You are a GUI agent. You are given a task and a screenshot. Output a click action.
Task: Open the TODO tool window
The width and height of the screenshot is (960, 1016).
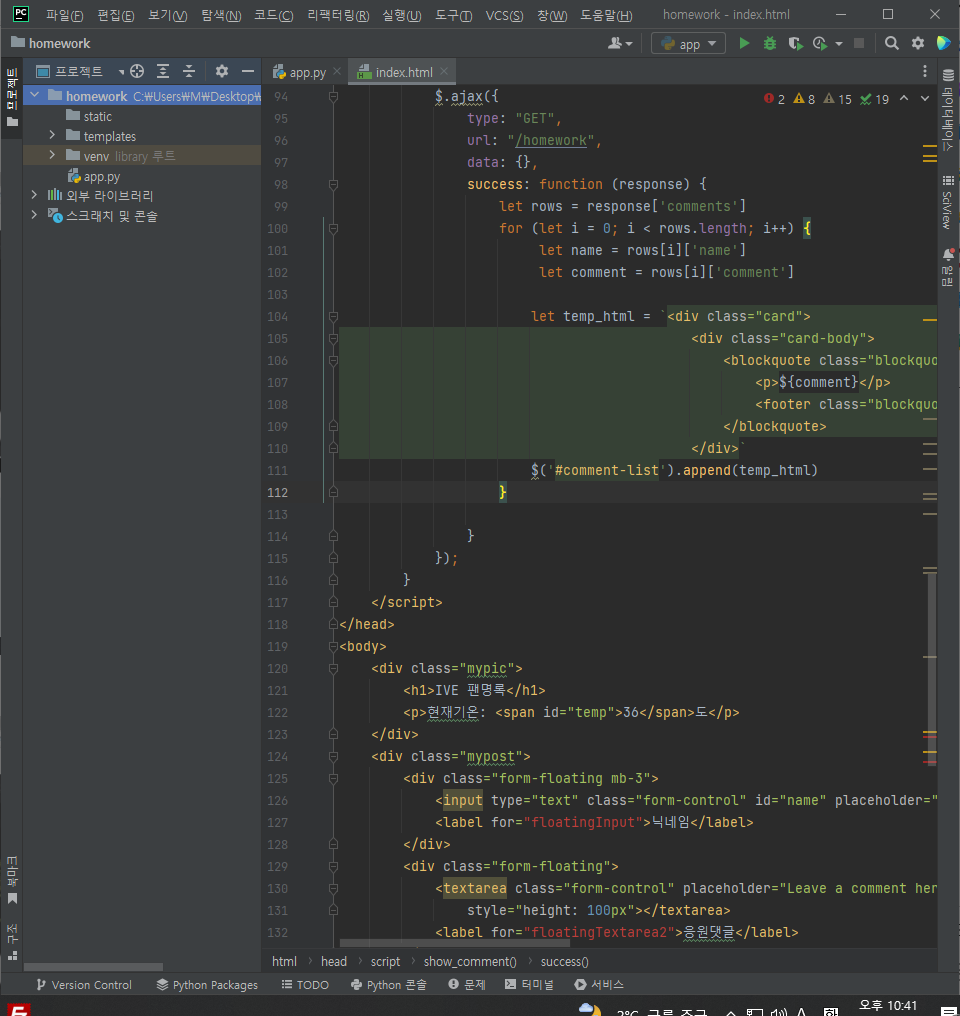pos(305,985)
